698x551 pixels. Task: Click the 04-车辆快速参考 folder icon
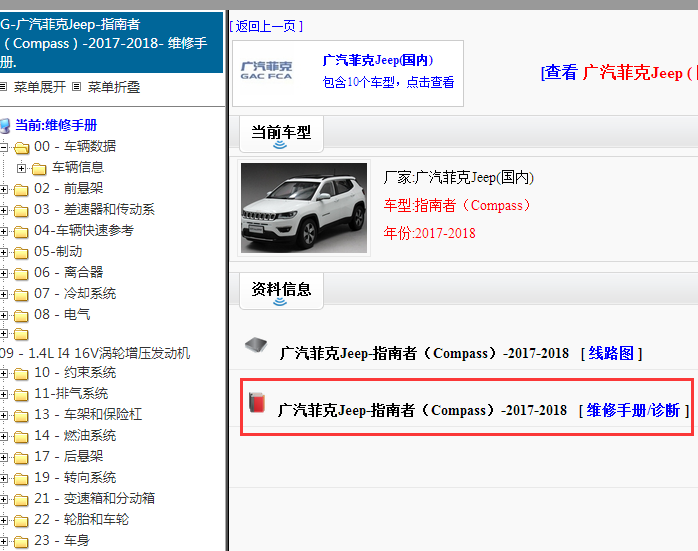(x=21, y=231)
